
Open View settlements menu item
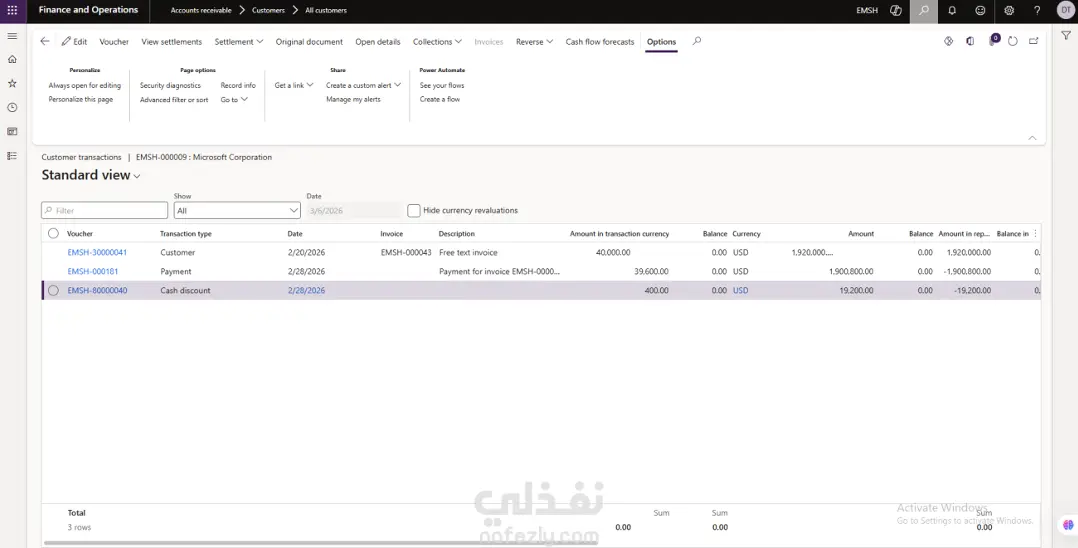[x=172, y=41]
